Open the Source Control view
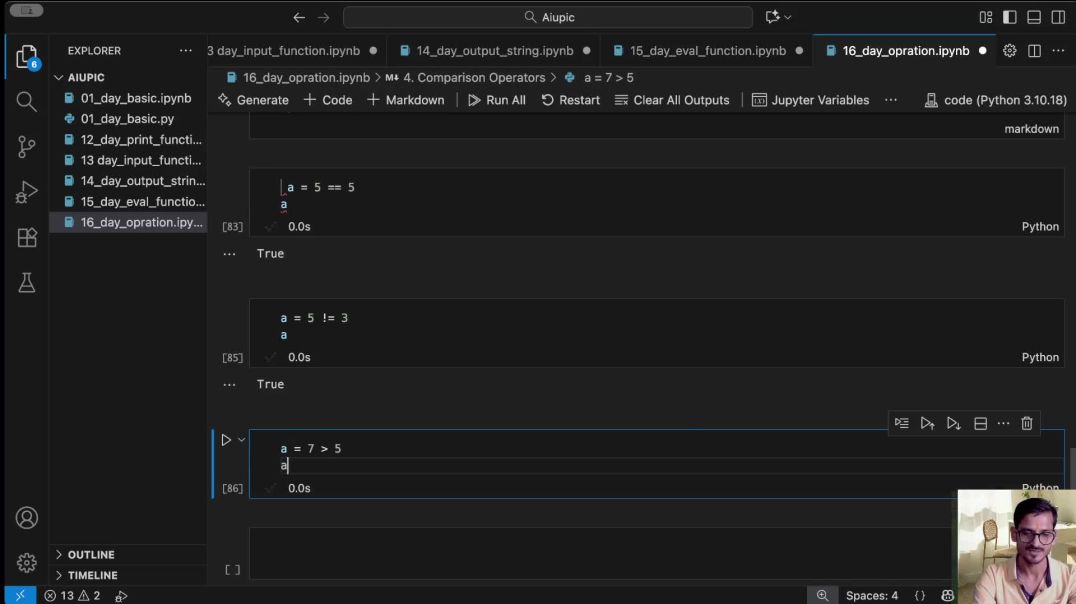Image resolution: width=1076 pixels, height=604 pixels. [x=27, y=147]
